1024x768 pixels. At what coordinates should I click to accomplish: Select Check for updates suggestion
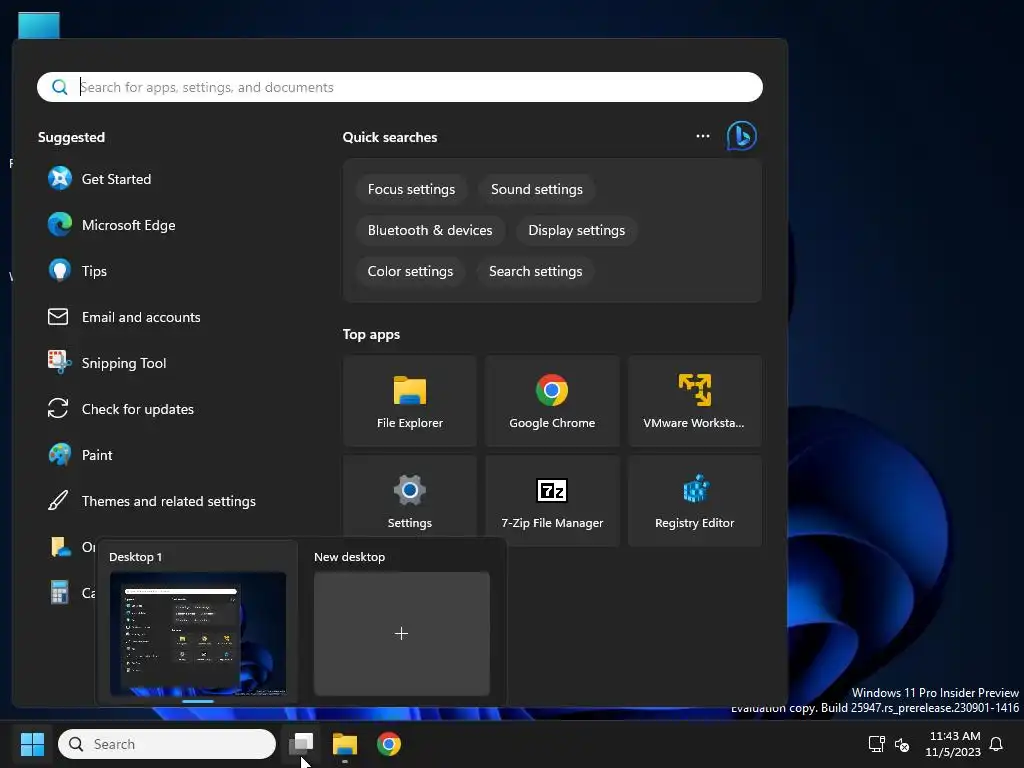click(121, 409)
